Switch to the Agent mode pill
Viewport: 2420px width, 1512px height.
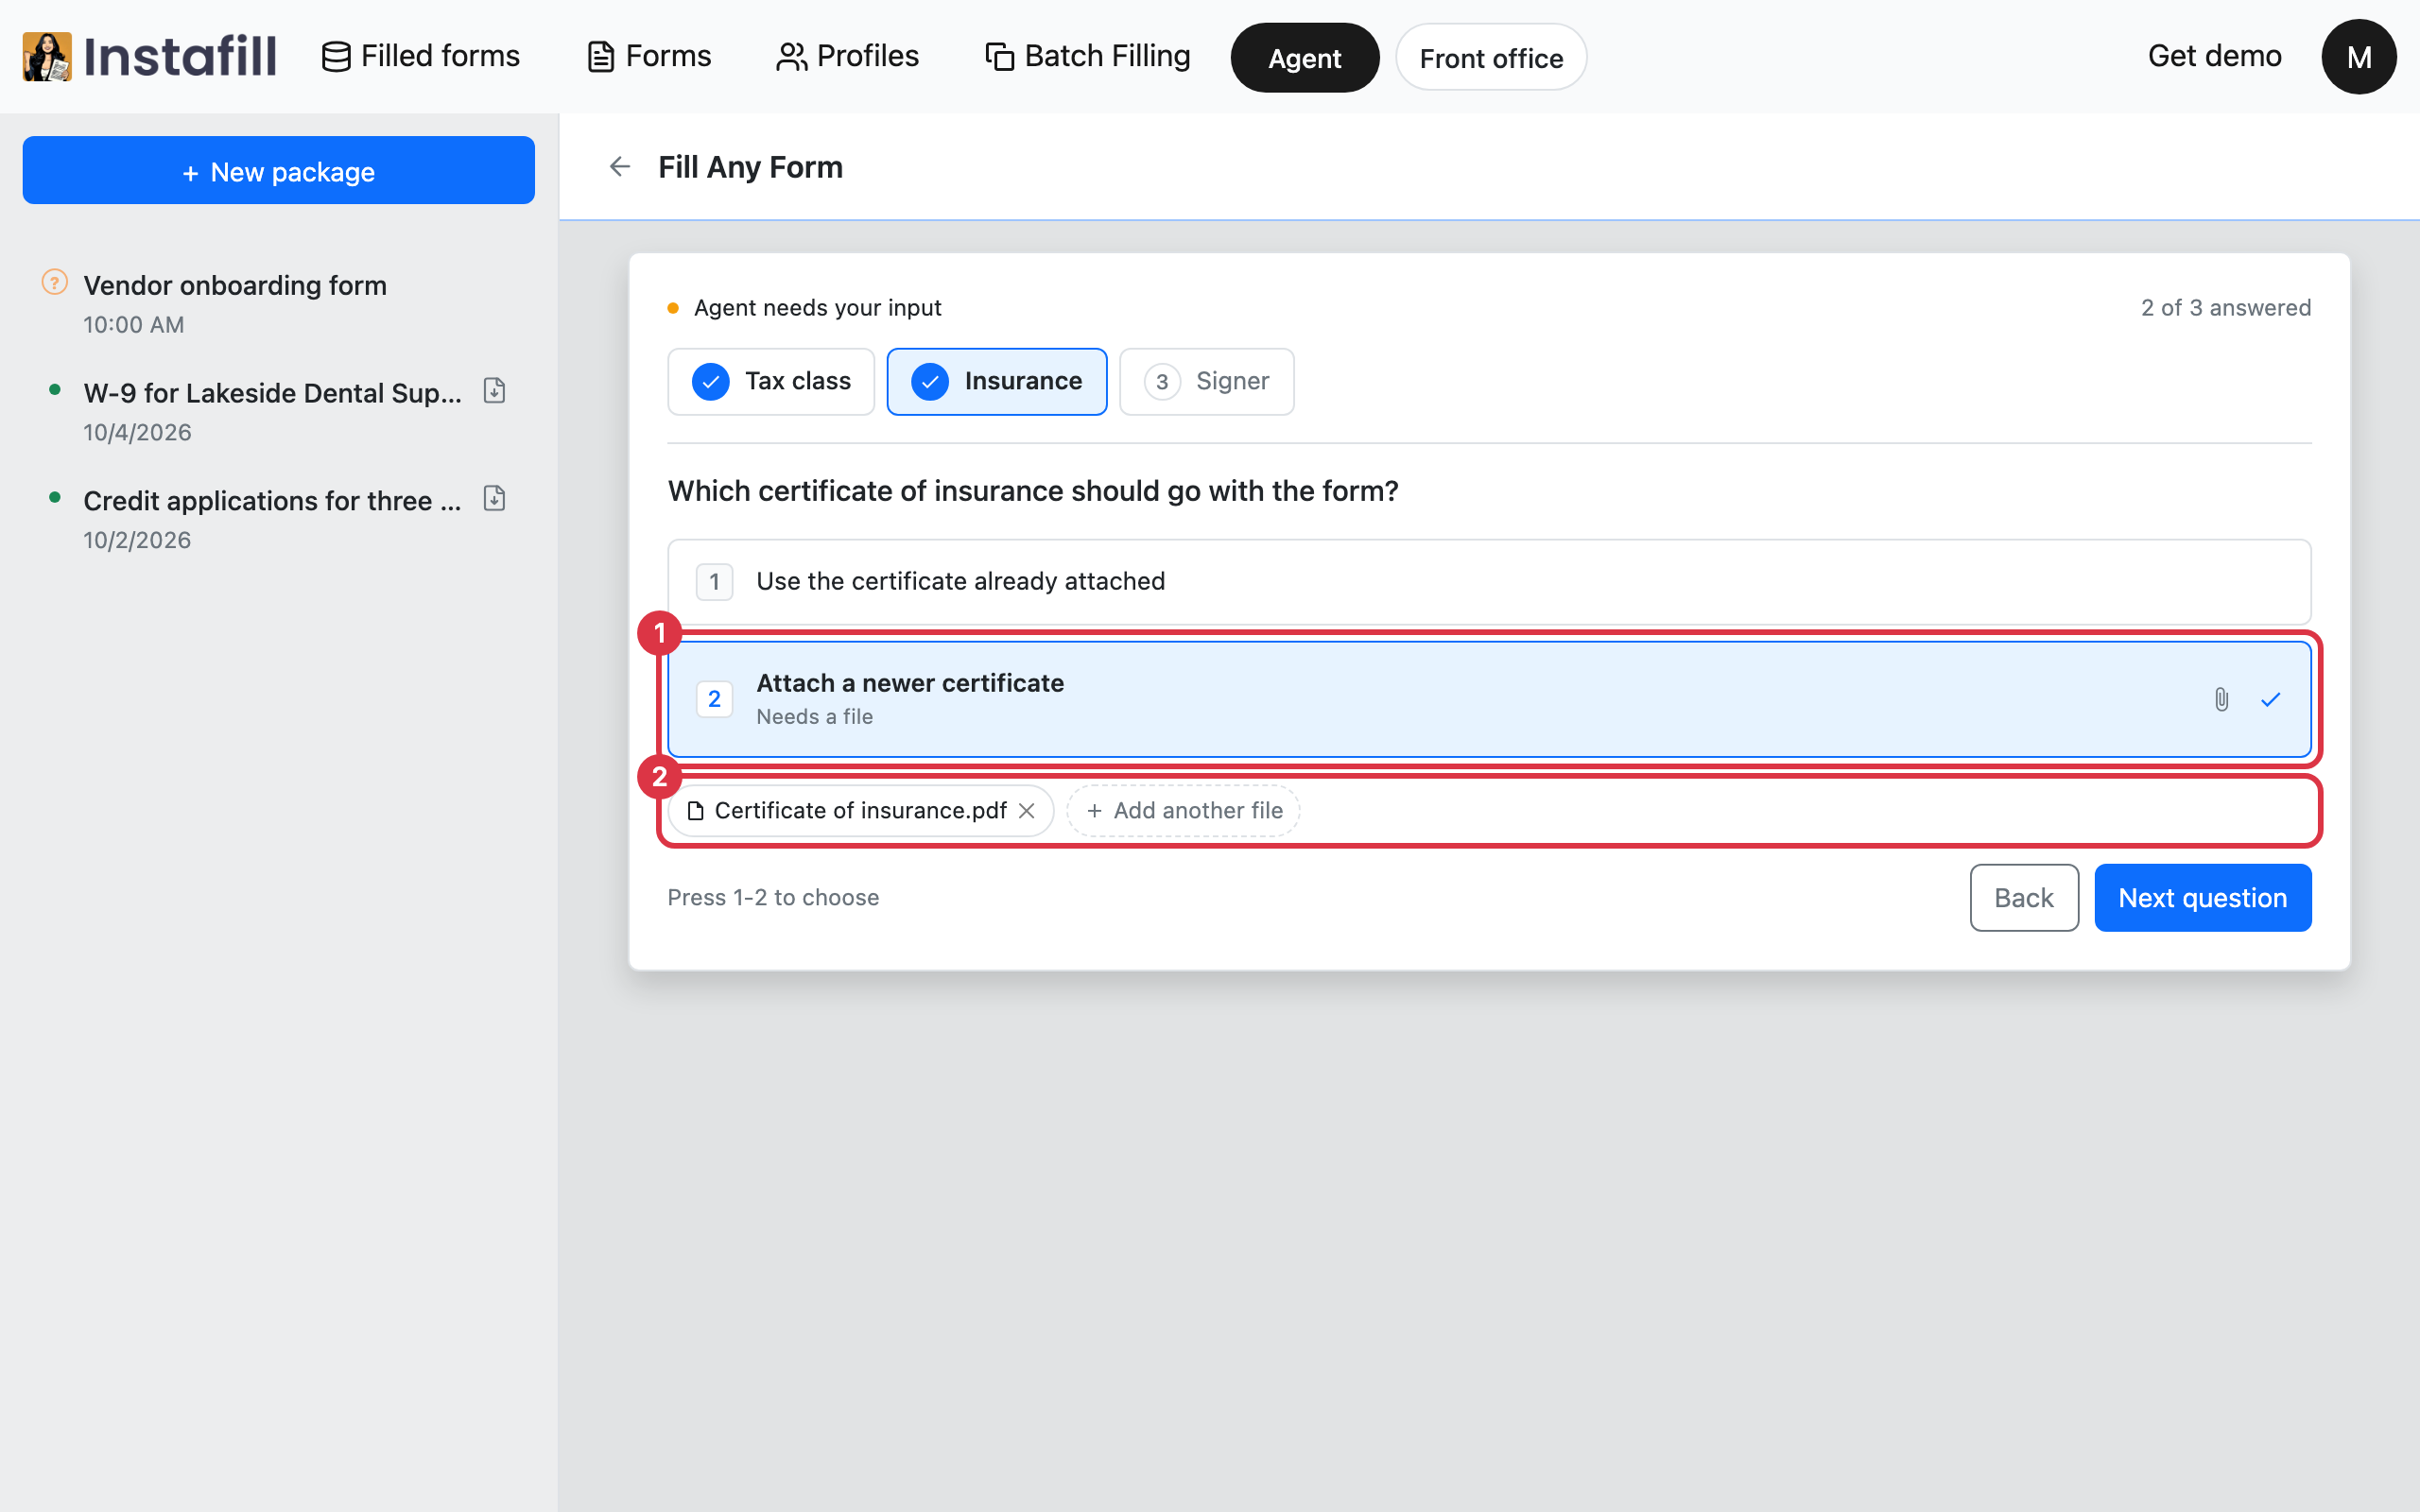pos(1304,58)
